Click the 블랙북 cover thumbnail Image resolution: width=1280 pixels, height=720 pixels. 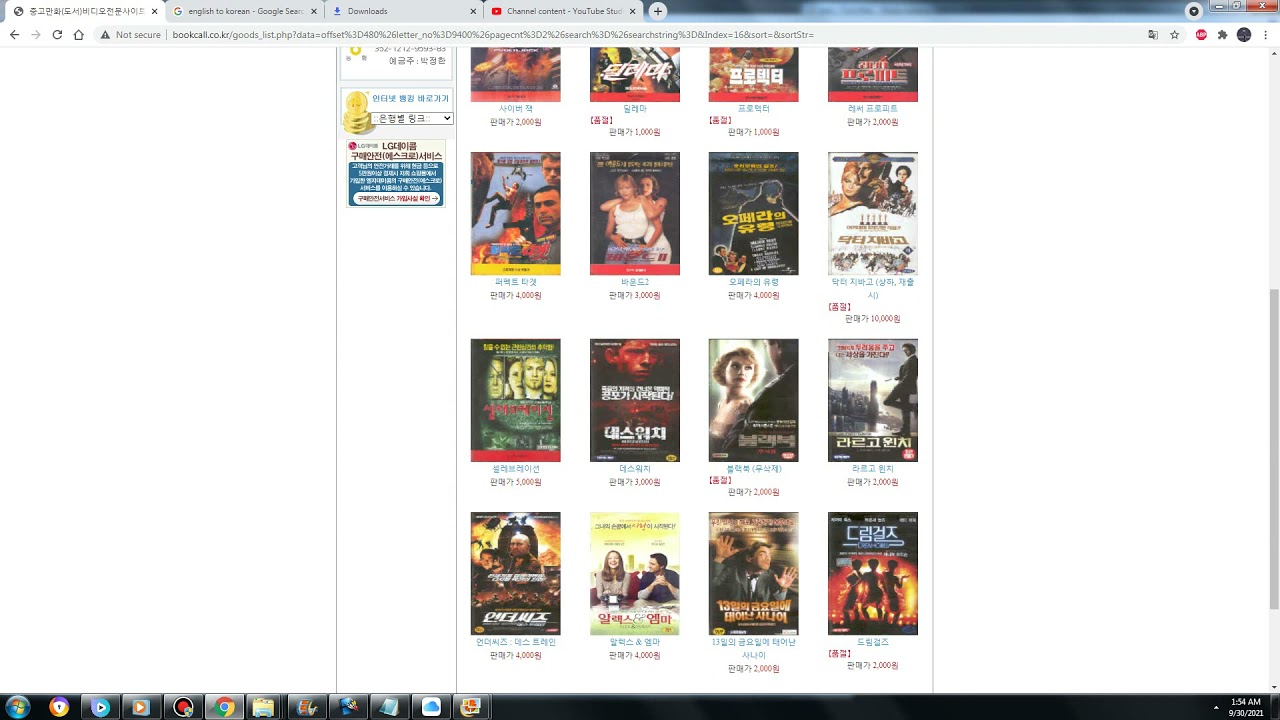[753, 400]
